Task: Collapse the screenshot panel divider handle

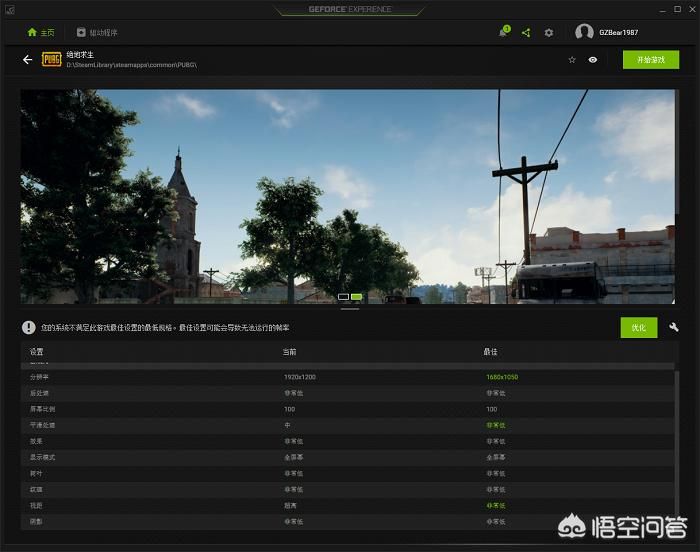Action: click(x=350, y=309)
